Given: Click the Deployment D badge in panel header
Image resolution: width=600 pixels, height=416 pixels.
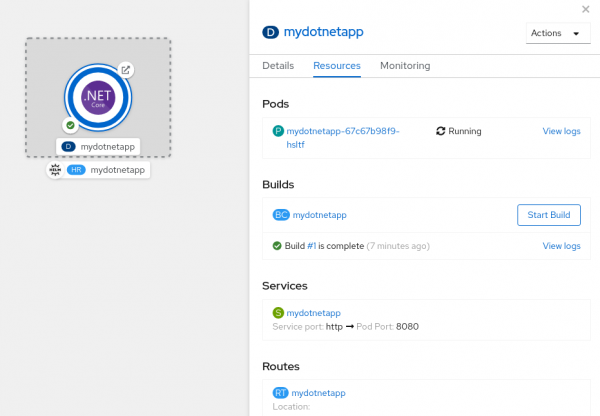Looking at the screenshot, I should 269,32.
